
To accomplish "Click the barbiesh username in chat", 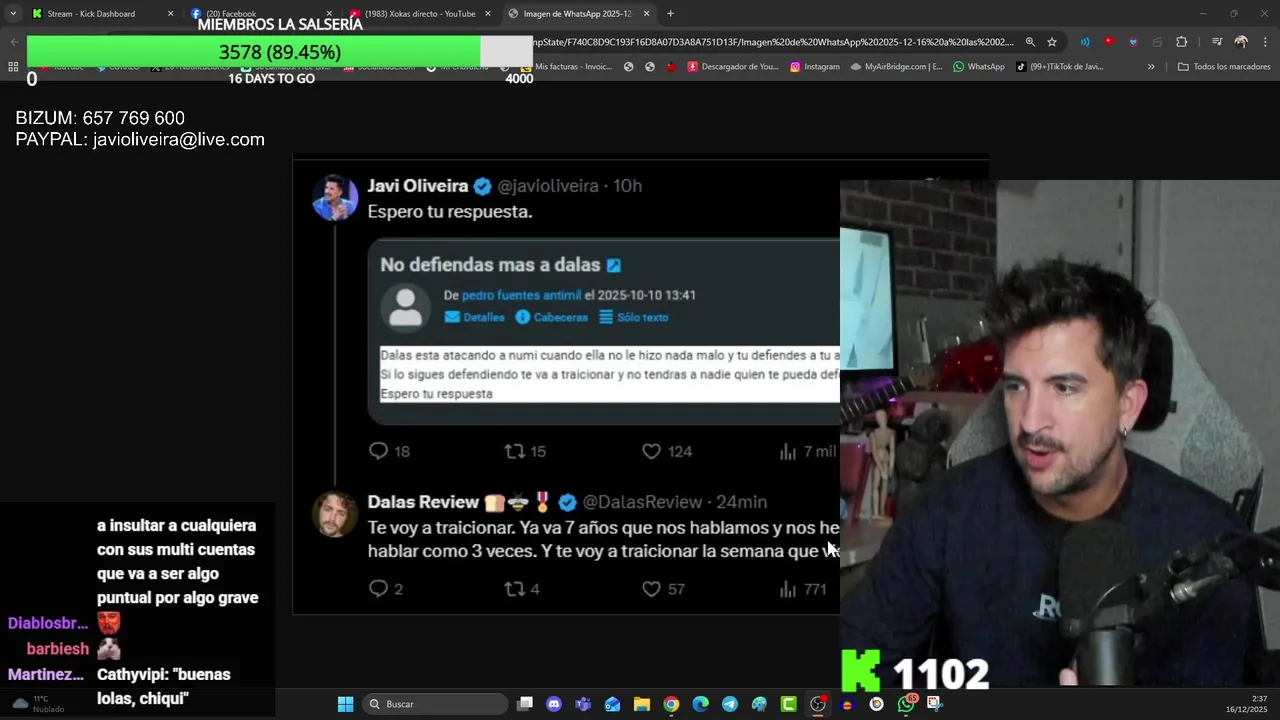I will (57, 649).
